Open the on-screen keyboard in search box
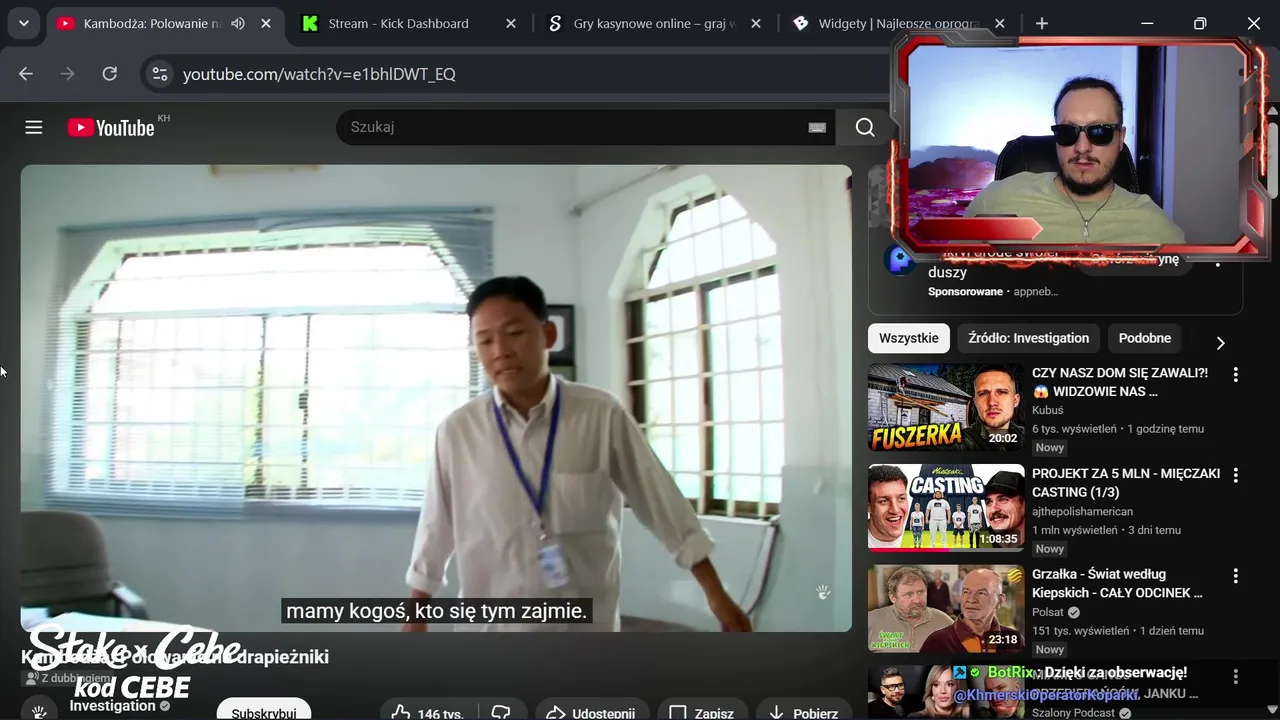Screen dimensions: 1280x720 coord(817,127)
